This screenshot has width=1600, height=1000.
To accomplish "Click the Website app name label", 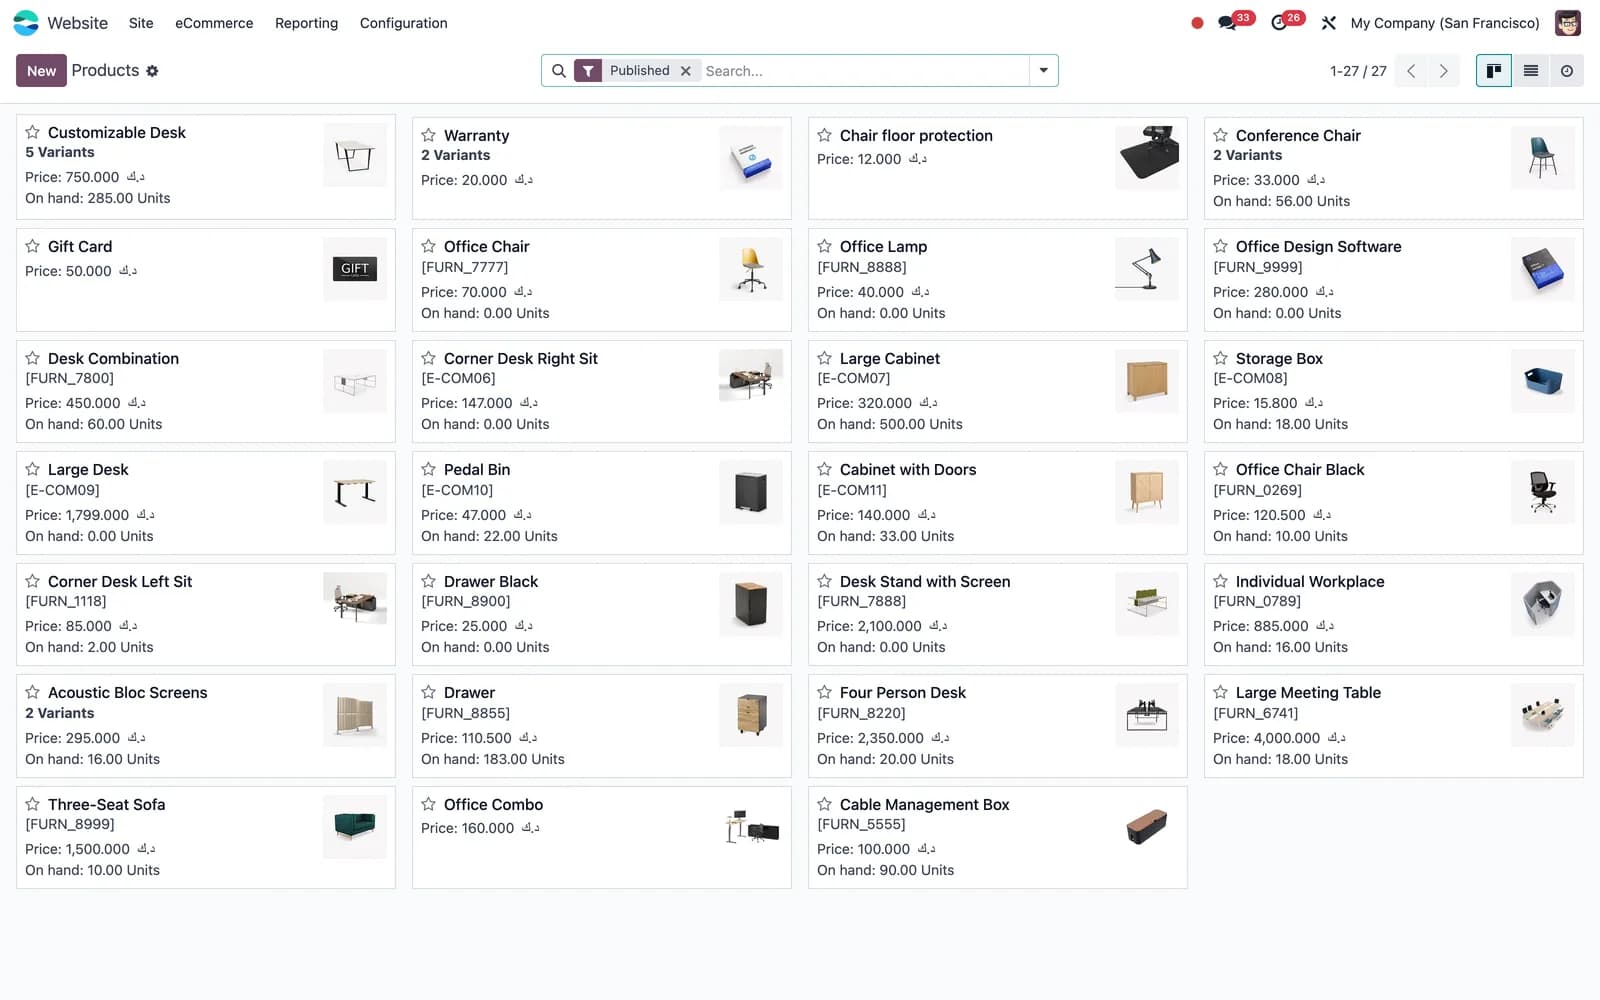I will 78,23.
